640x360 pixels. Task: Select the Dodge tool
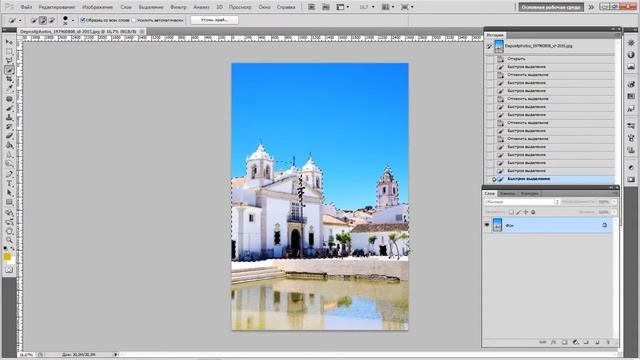[9, 163]
